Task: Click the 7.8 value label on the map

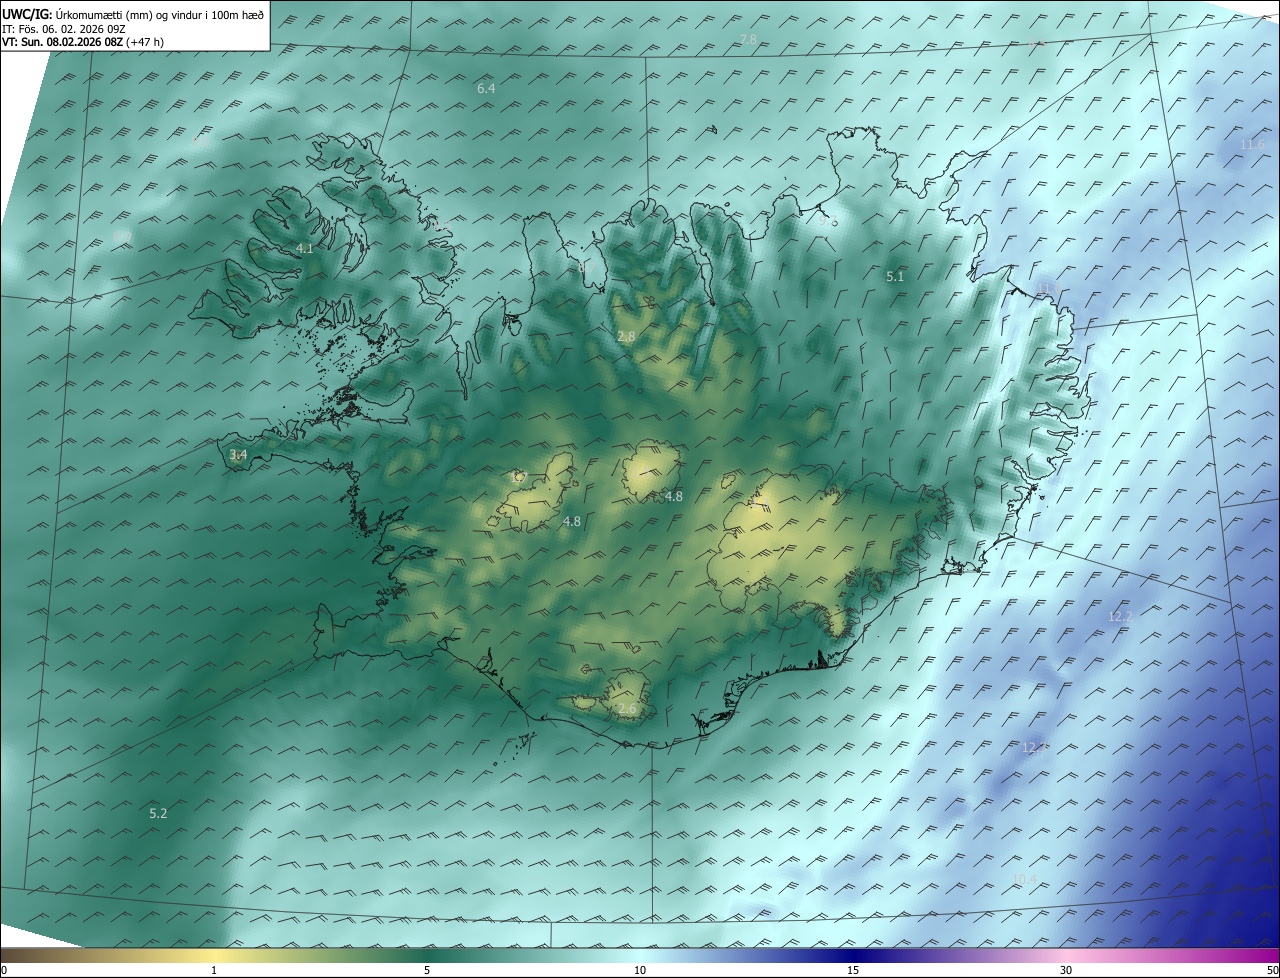Action: click(748, 39)
